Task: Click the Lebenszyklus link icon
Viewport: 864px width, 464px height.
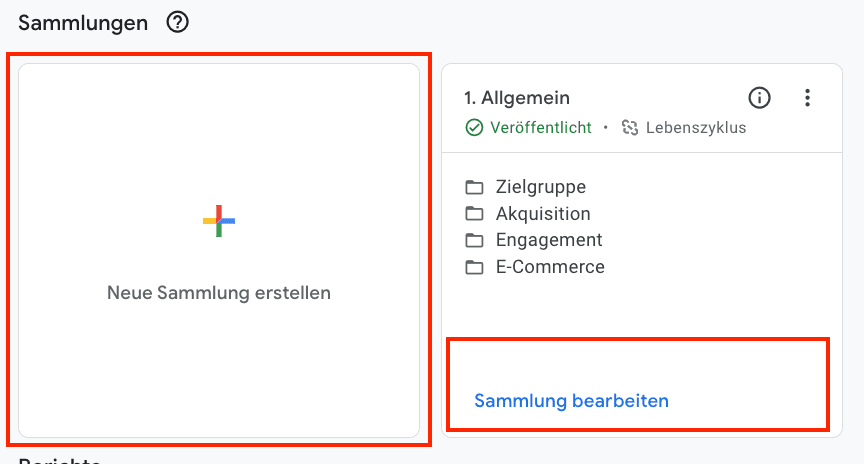Action: [x=630, y=127]
